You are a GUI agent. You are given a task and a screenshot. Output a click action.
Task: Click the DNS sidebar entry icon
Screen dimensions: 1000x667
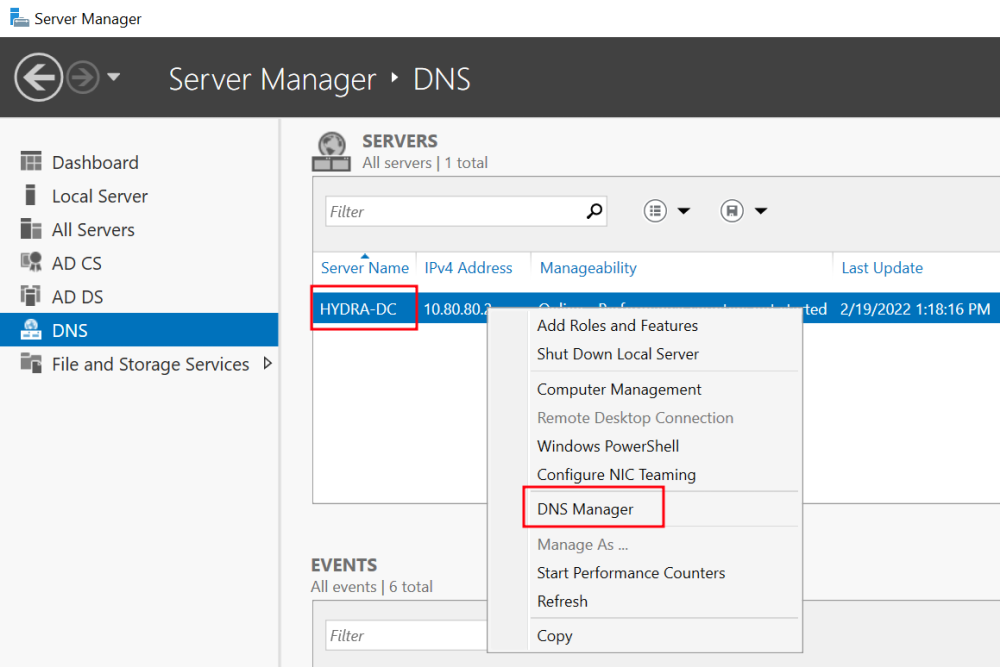coord(31,329)
